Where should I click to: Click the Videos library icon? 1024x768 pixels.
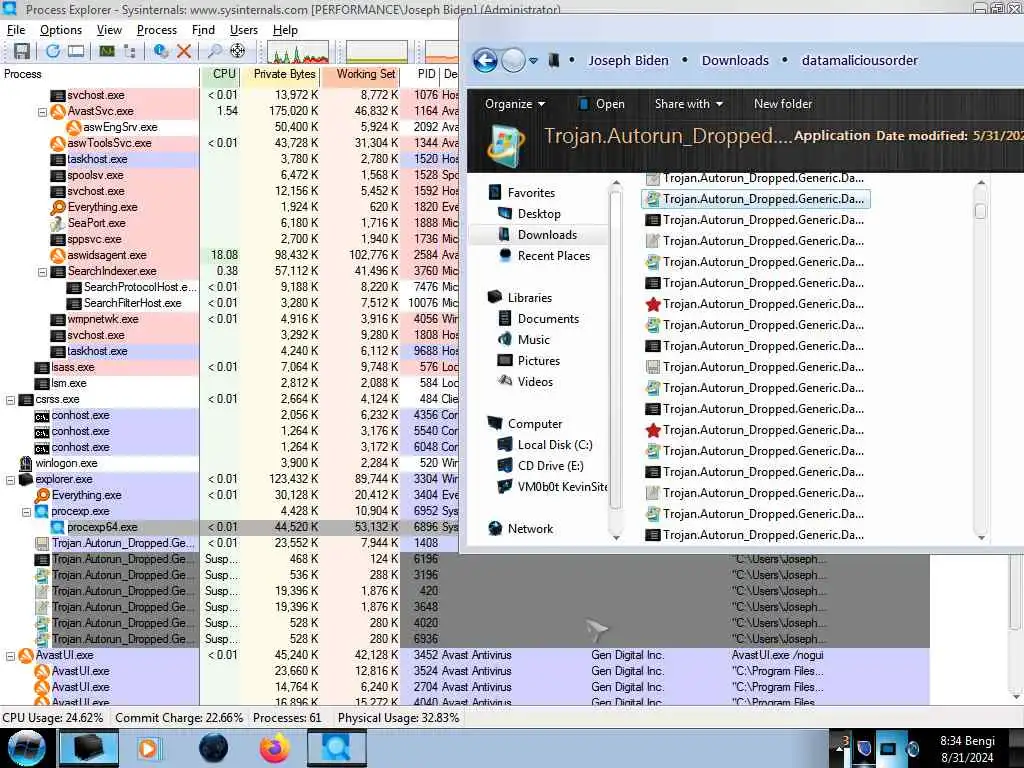(505, 381)
